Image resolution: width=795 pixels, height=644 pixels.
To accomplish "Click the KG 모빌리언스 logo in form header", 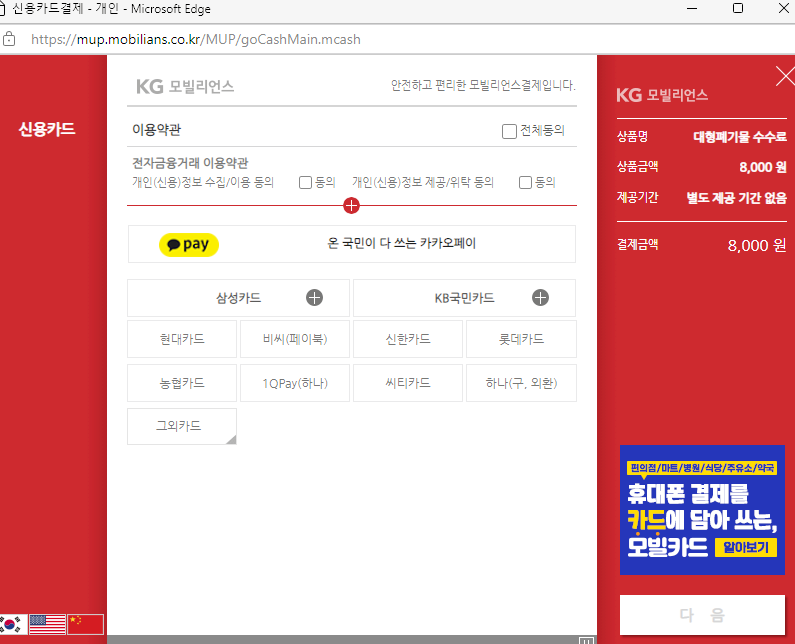I will coord(185,87).
